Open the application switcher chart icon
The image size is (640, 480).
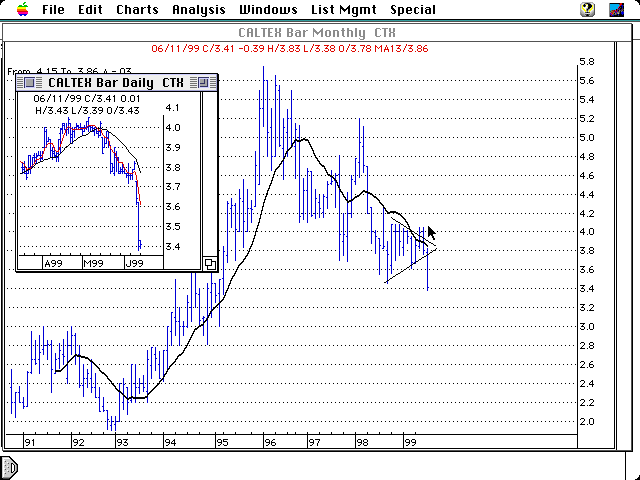pos(616,9)
